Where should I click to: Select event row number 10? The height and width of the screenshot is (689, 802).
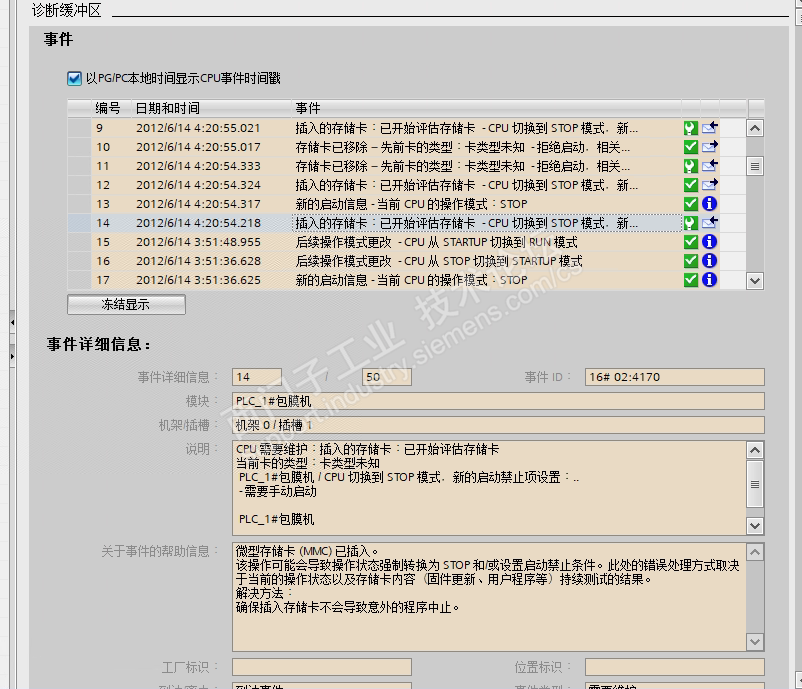point(393,147)
